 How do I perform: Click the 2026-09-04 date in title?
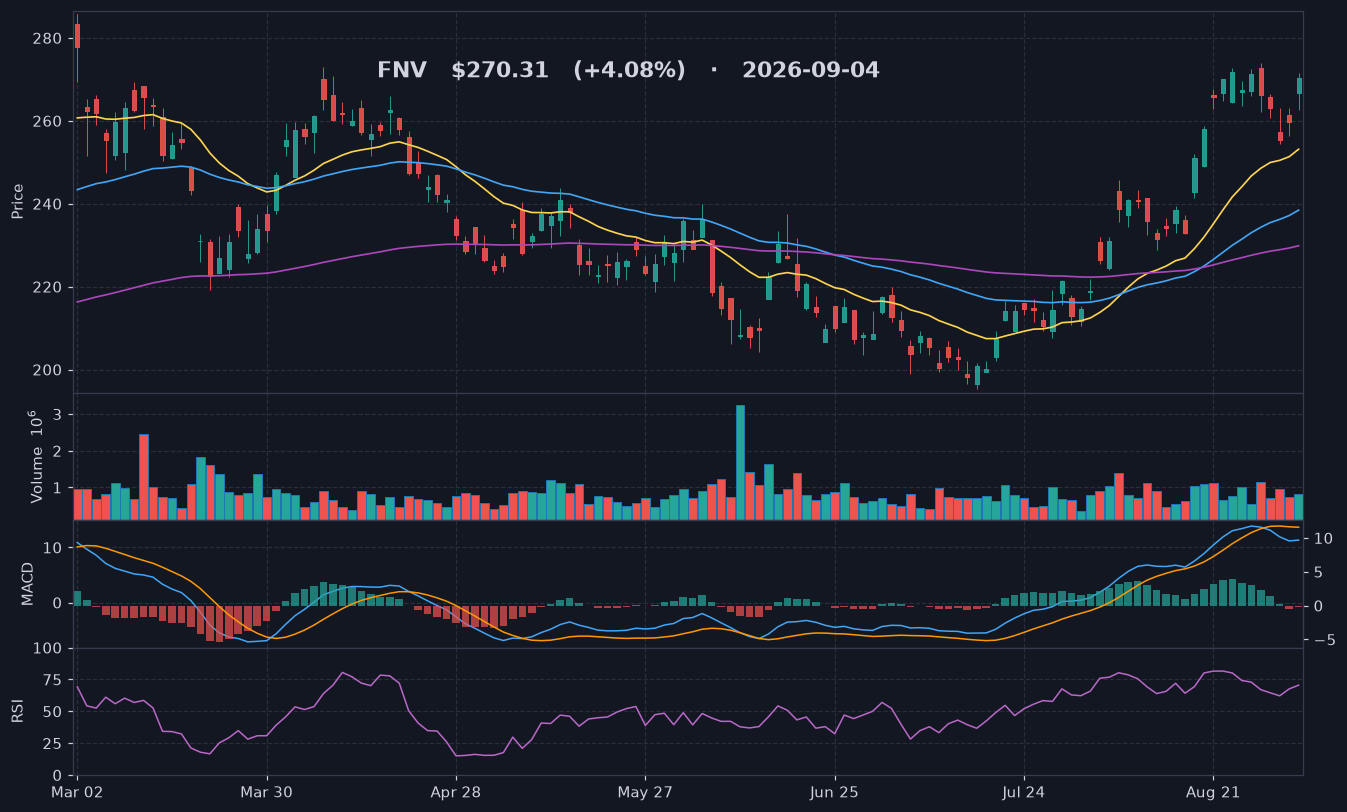810,71
